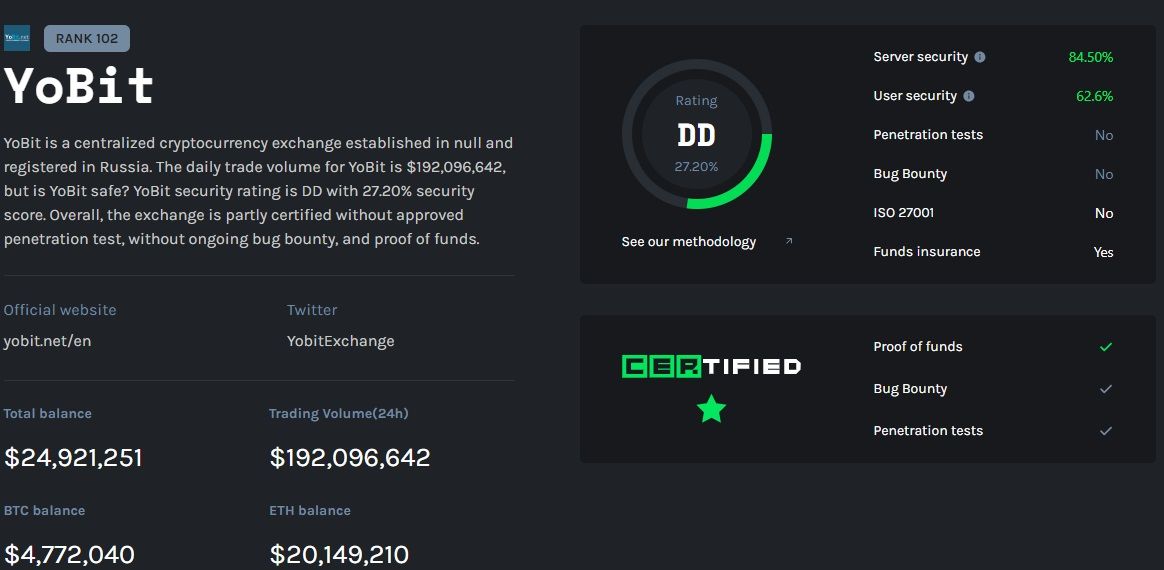Click the green star under Certified
The image size is (1164, 570).
pyautogui.click(x=711, y=408)
